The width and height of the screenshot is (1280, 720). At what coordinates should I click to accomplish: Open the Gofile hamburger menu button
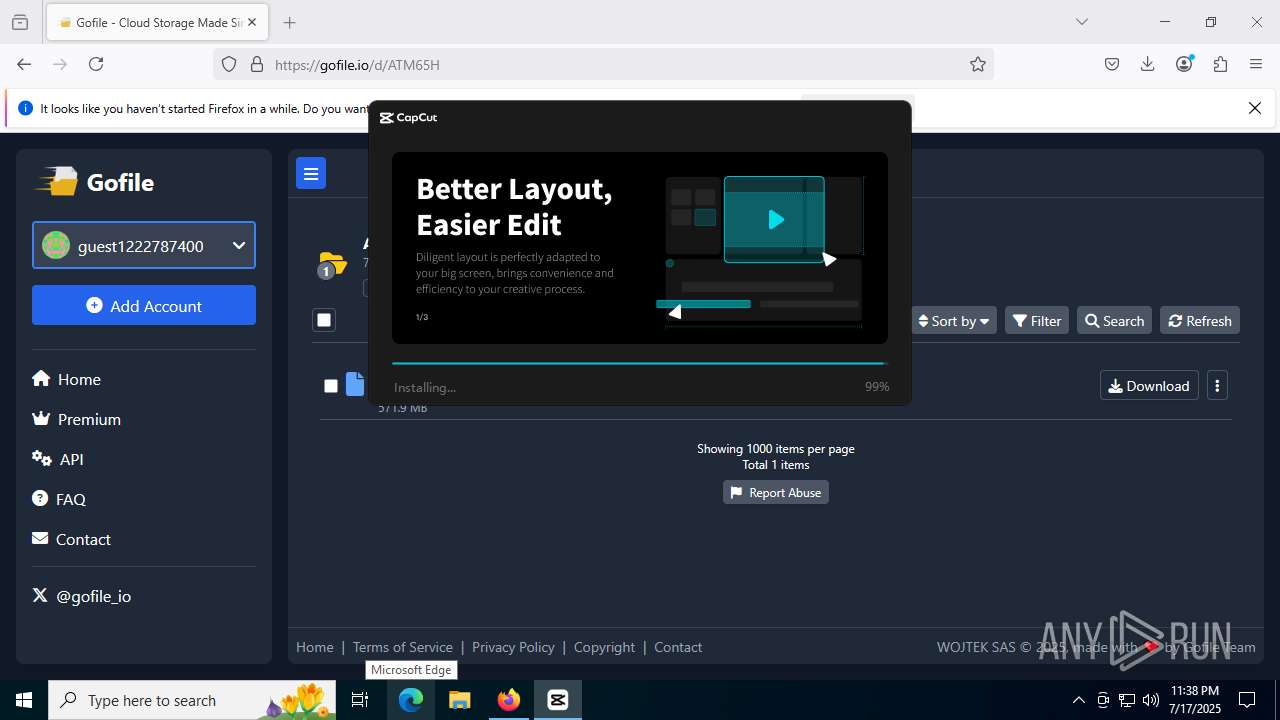311,174
